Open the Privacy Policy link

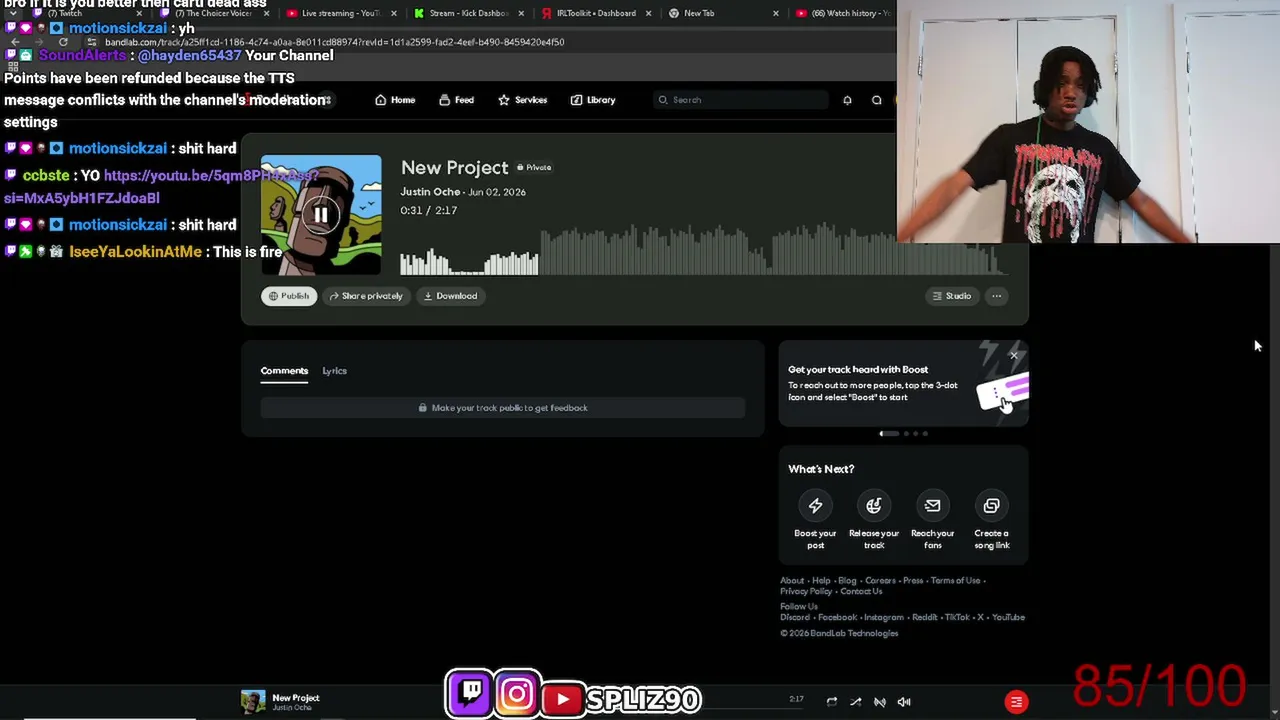pos(806,592)
